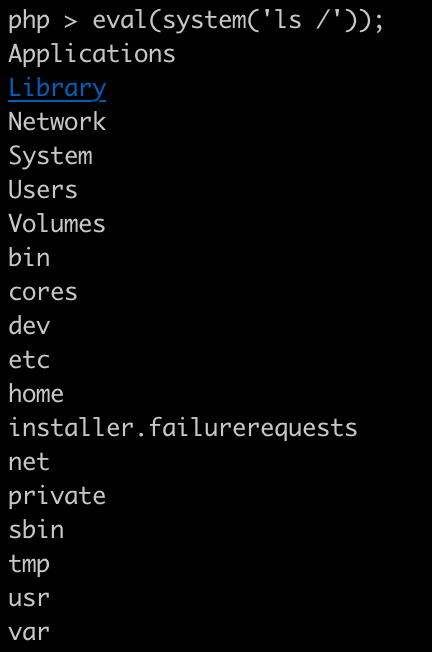
Task: Click the Network directory name
Action: [x=57, y=122]
